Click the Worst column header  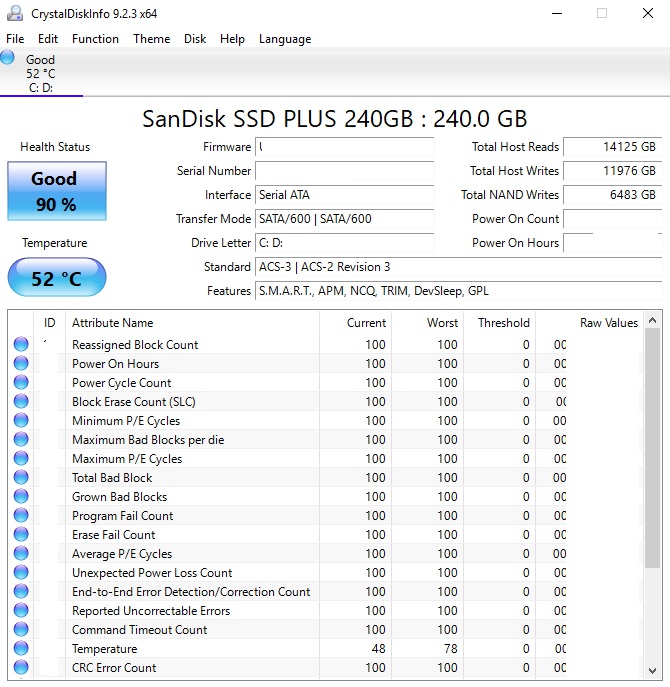click(427, 323)
